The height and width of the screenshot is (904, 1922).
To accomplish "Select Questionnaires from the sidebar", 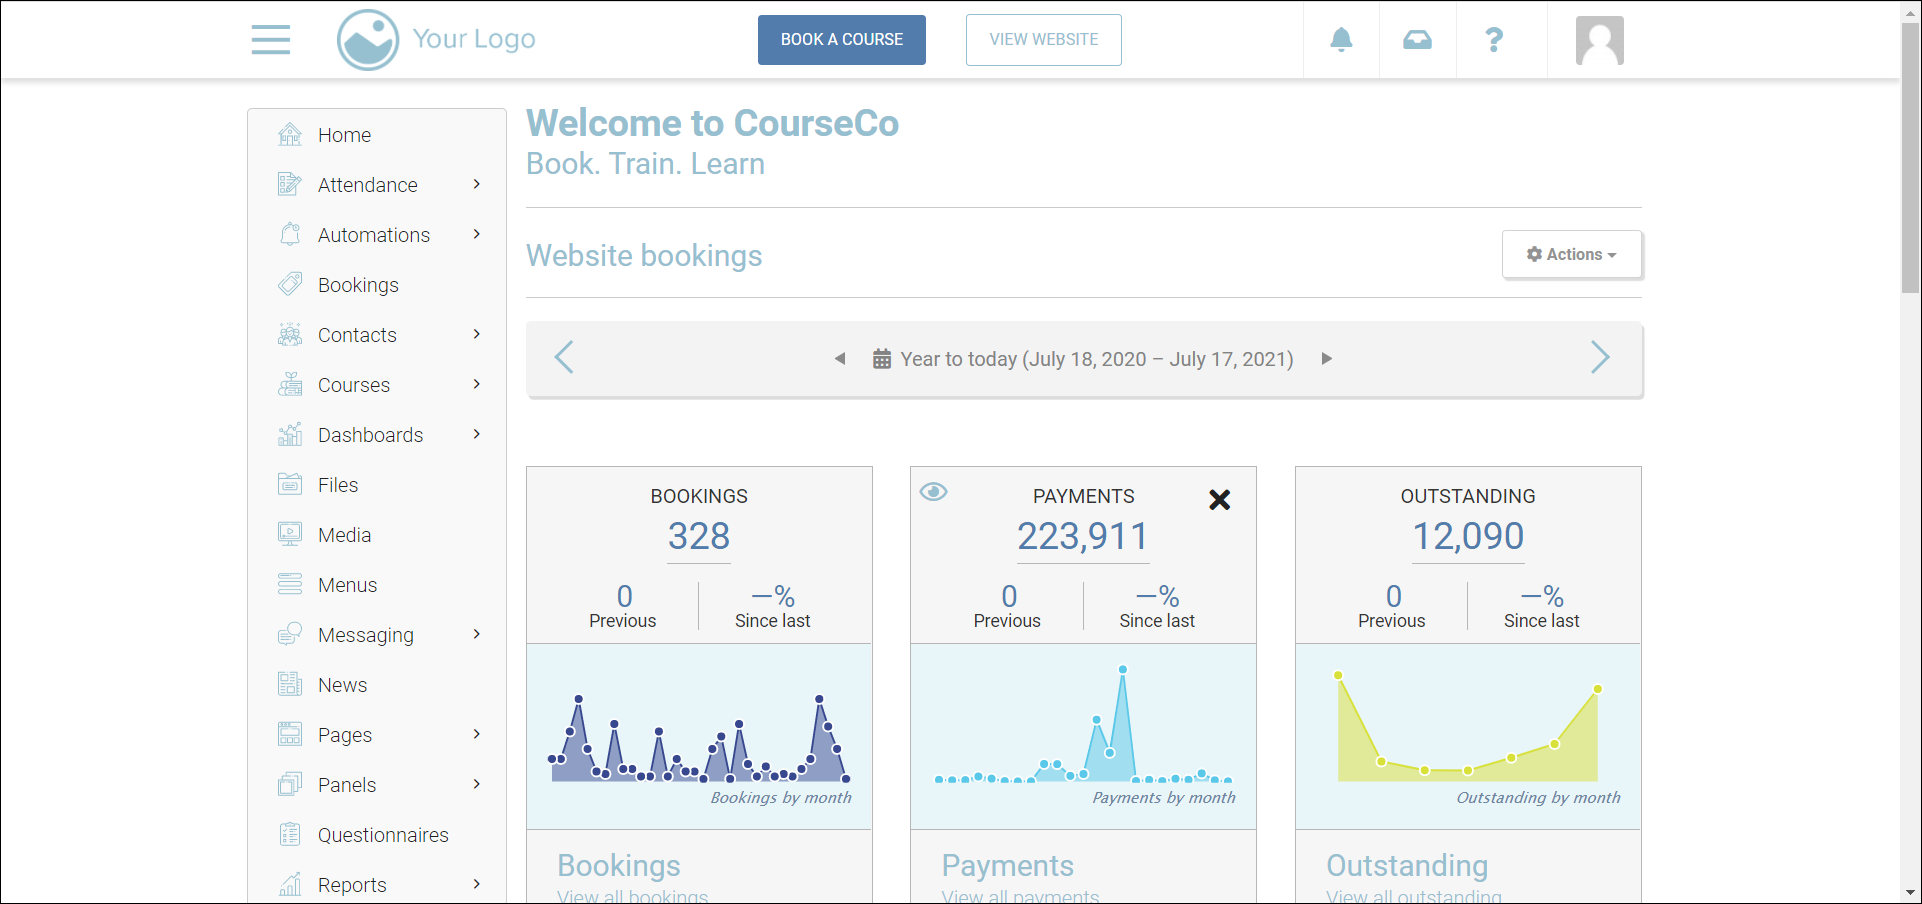I will click(382, 835).
